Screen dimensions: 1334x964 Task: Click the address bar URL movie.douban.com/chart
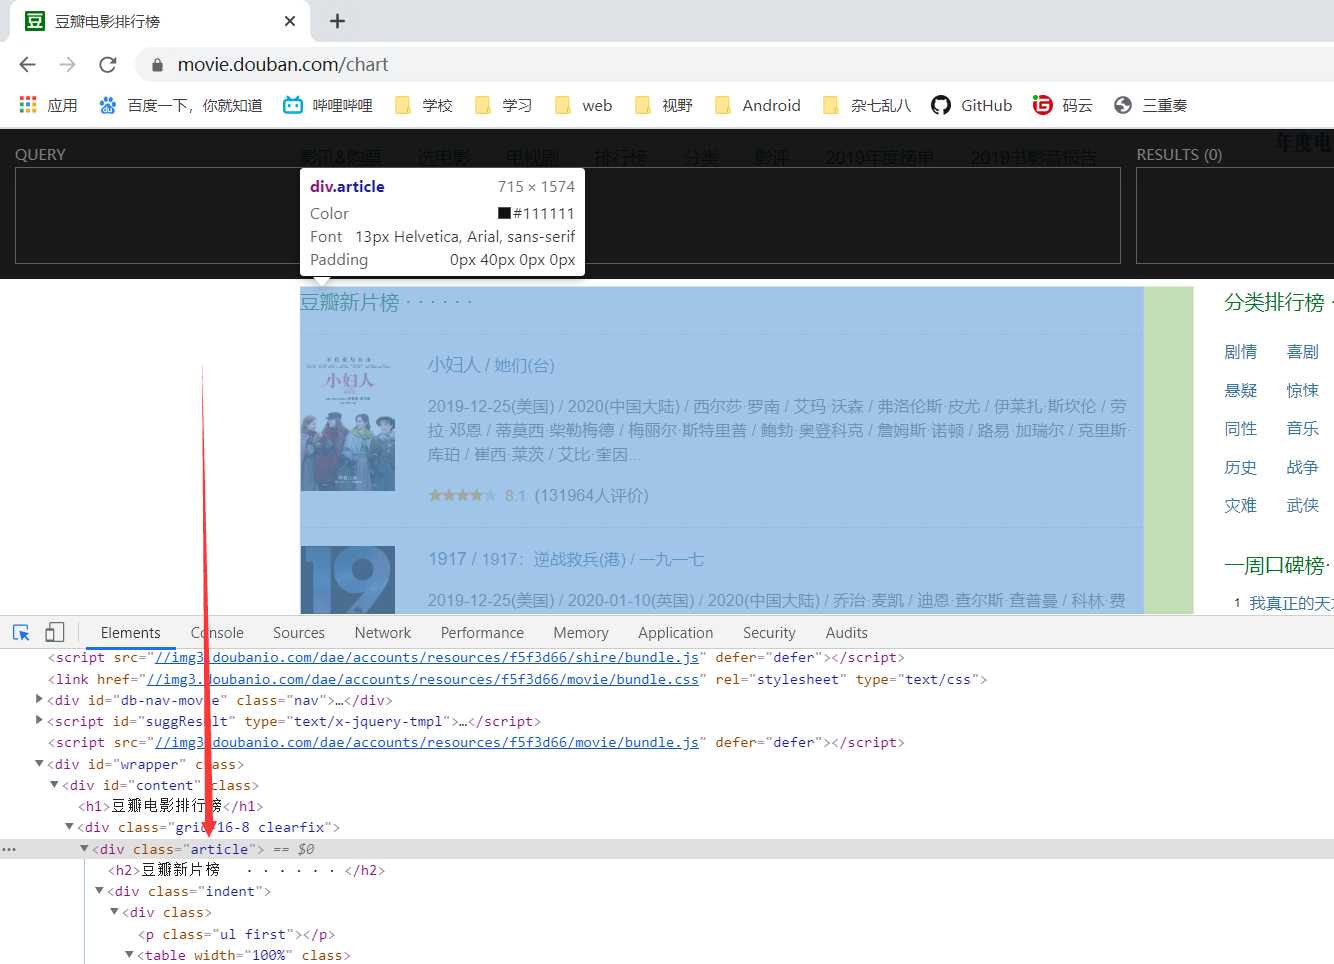283,65
